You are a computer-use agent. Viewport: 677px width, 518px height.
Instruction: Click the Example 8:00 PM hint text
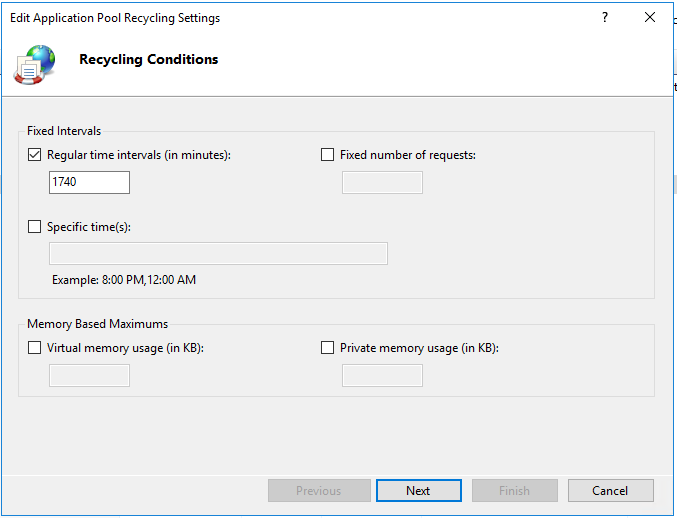point(124,280)
